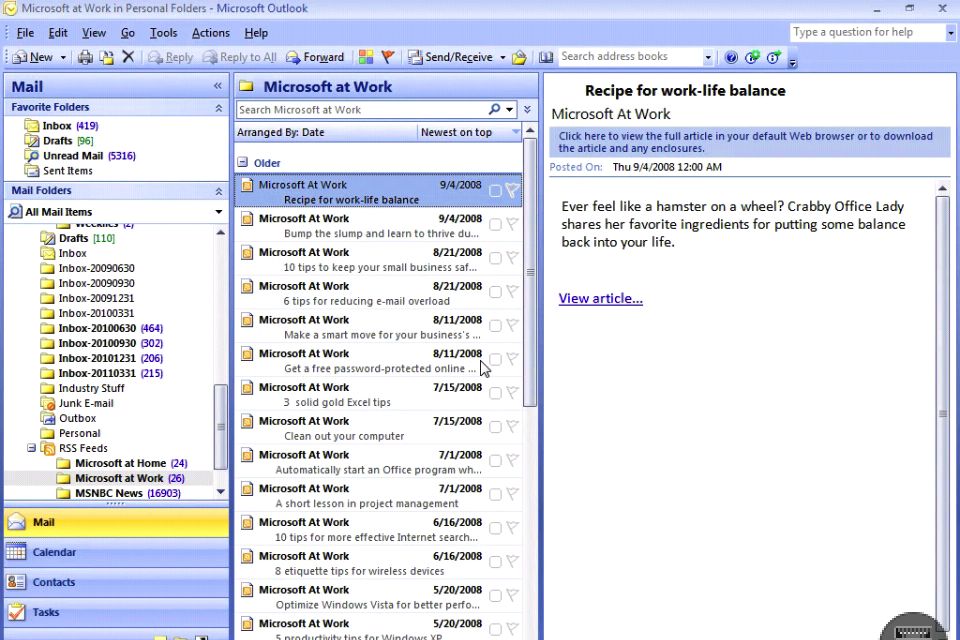Flag the Bump the slump message
This screenshot has height=640, width=960.
pyautogui.click(x=512, y=224)
